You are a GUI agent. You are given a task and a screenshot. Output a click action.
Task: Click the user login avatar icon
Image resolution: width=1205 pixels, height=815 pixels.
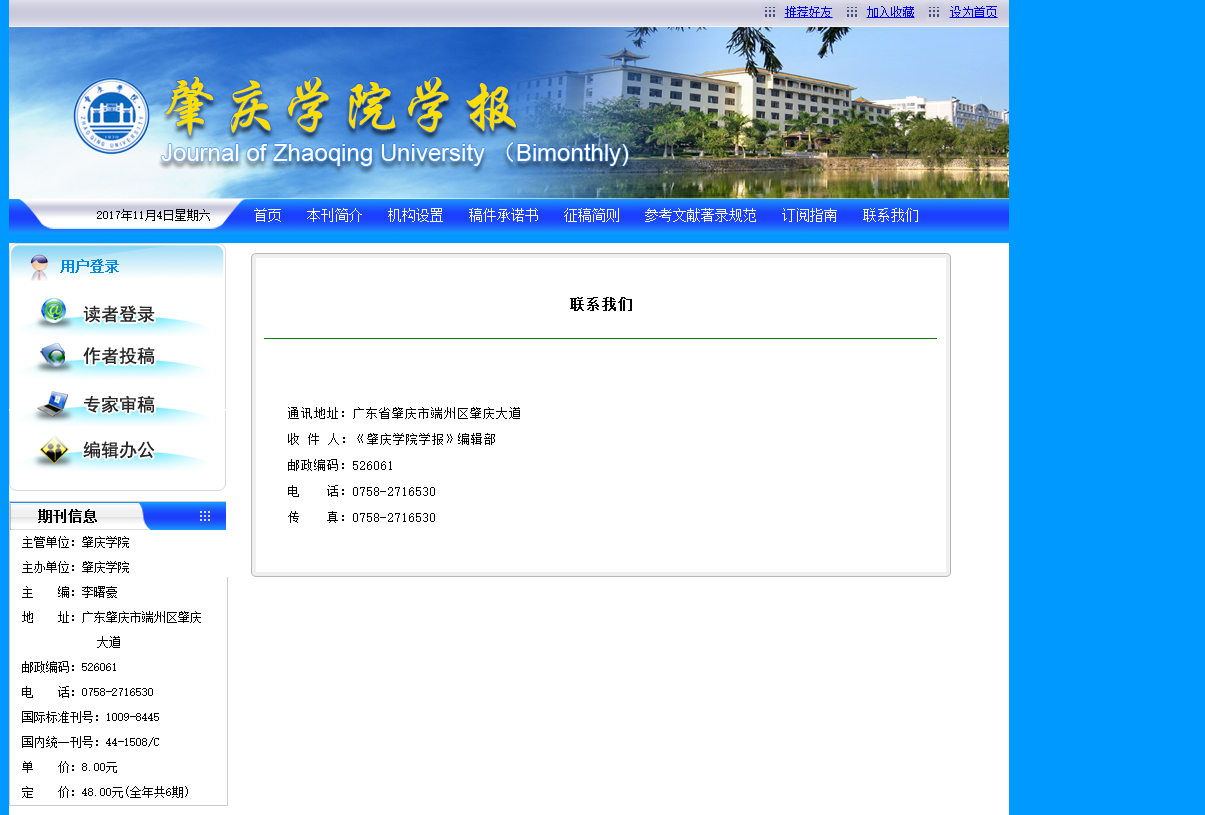click(x=39, y=267)
